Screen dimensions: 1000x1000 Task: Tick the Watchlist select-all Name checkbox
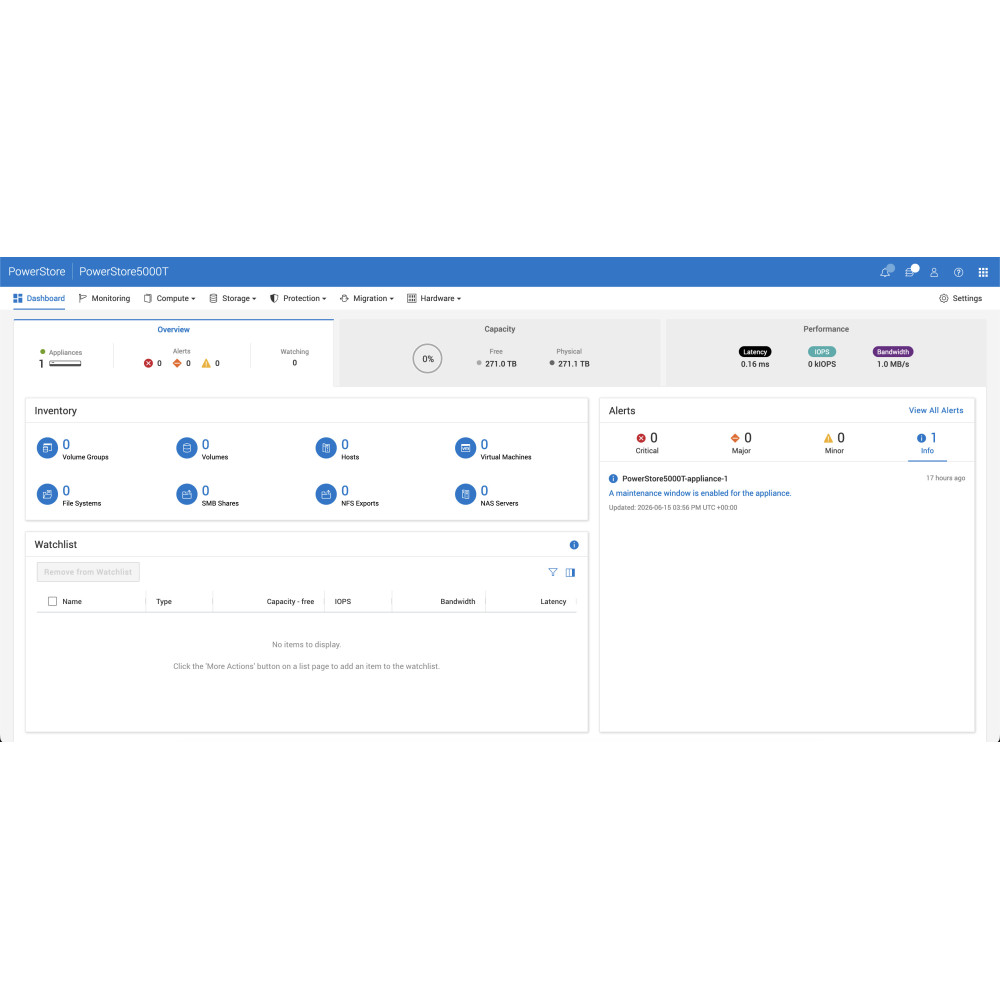(x=52, y=601)
